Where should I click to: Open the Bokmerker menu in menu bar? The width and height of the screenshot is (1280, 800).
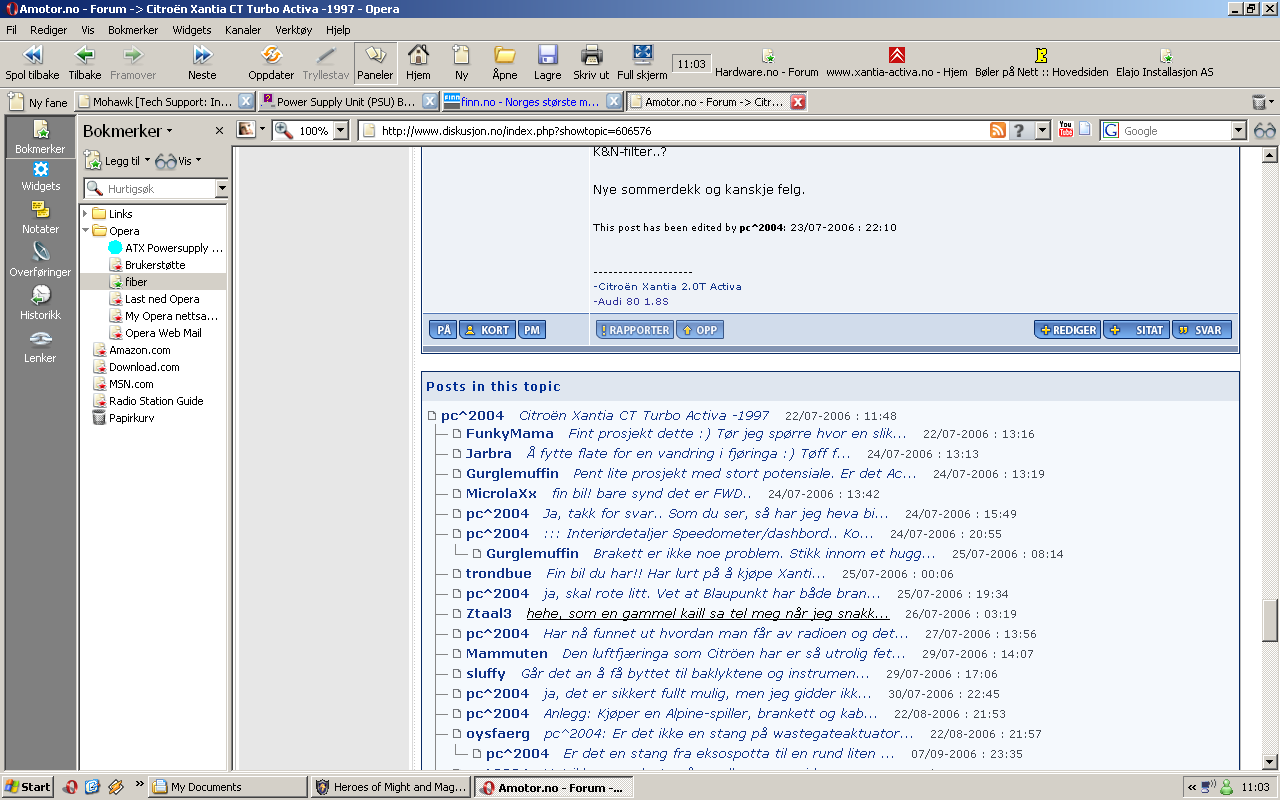(x=133, y=30)
